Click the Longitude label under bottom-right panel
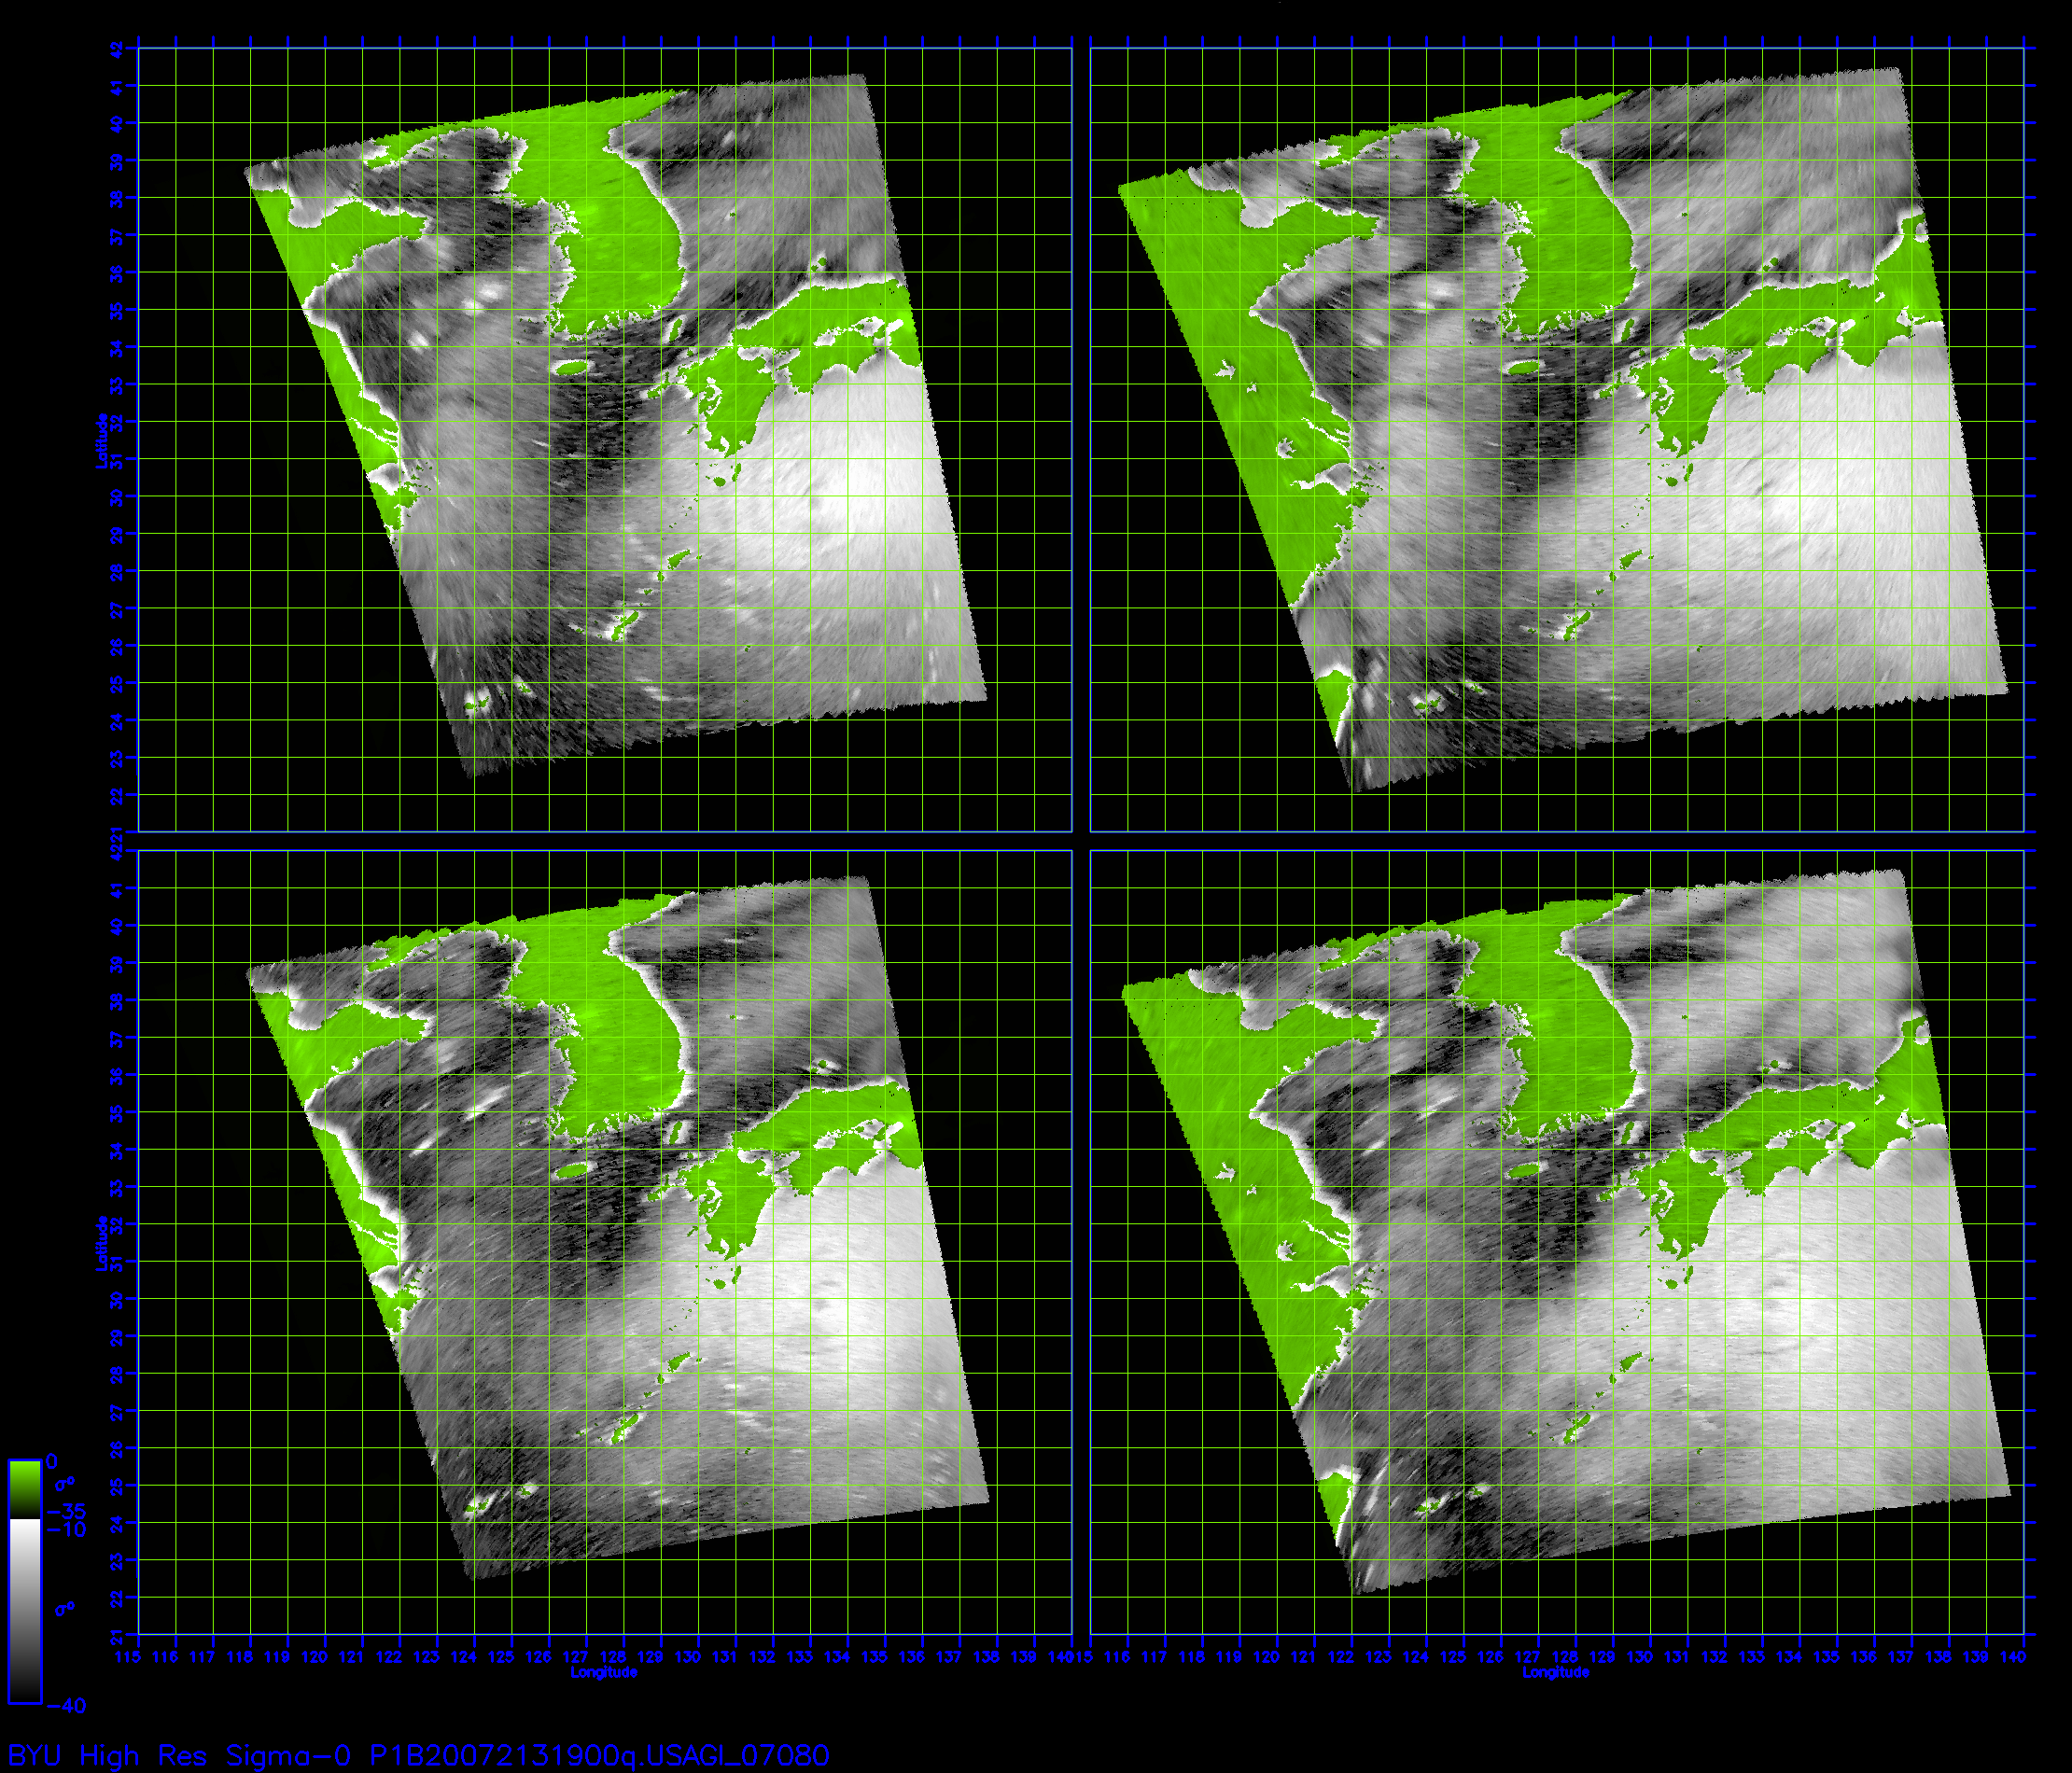 pyautogui.click(x=1556, y=1673)
